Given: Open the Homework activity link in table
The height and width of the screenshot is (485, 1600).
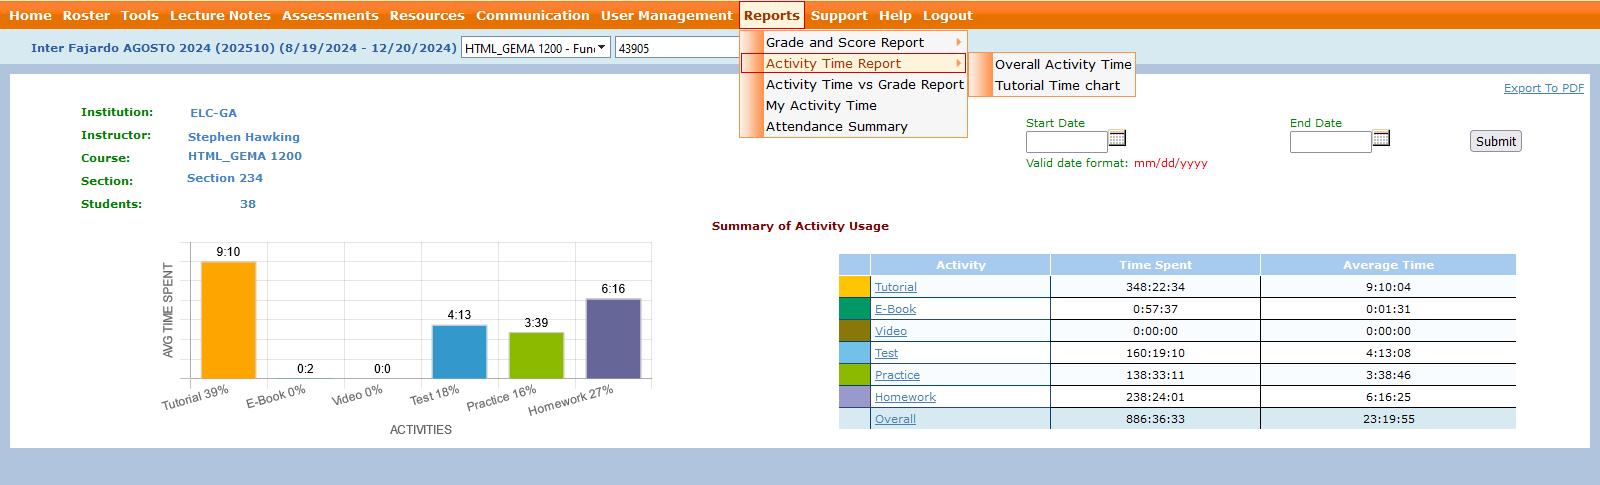Looking at the screenshot, I should (x=905, y=397).
